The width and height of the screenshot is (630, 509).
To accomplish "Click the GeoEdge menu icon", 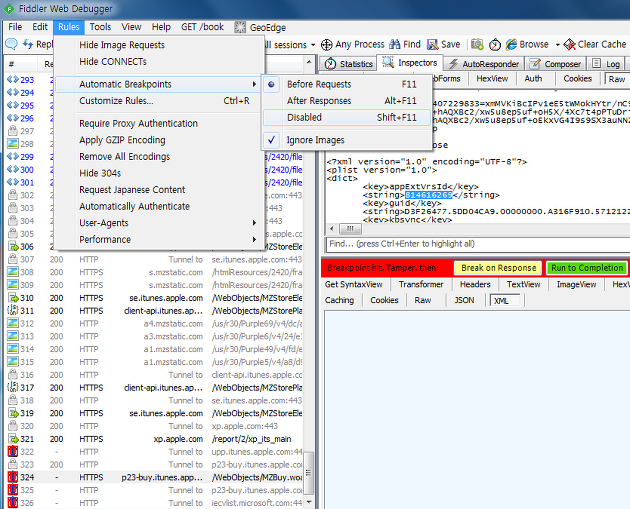I will tap(240, 27).
